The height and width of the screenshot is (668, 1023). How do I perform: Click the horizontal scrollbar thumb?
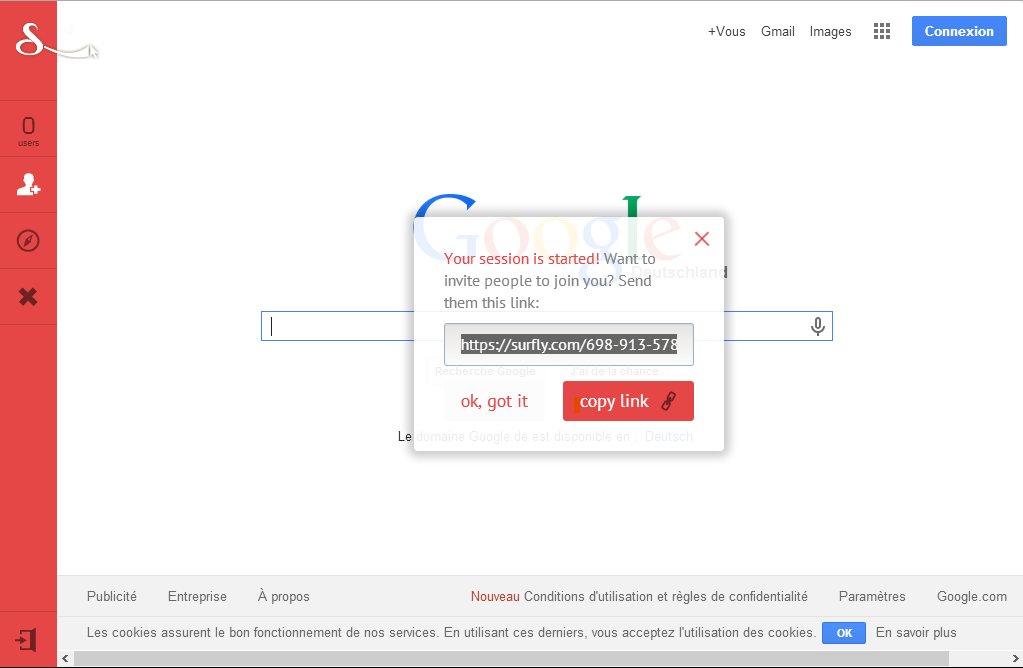click(510, 659)
